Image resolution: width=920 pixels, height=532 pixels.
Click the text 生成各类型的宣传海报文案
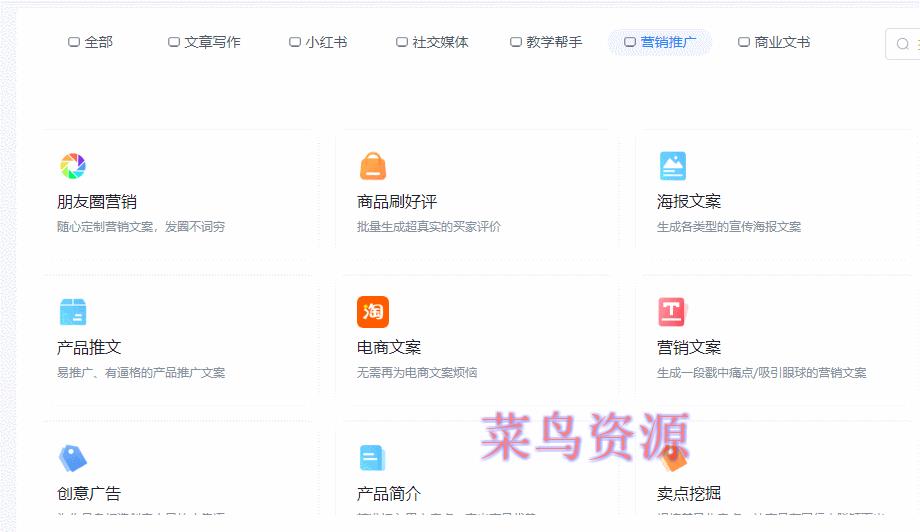(x=729, y=227)
